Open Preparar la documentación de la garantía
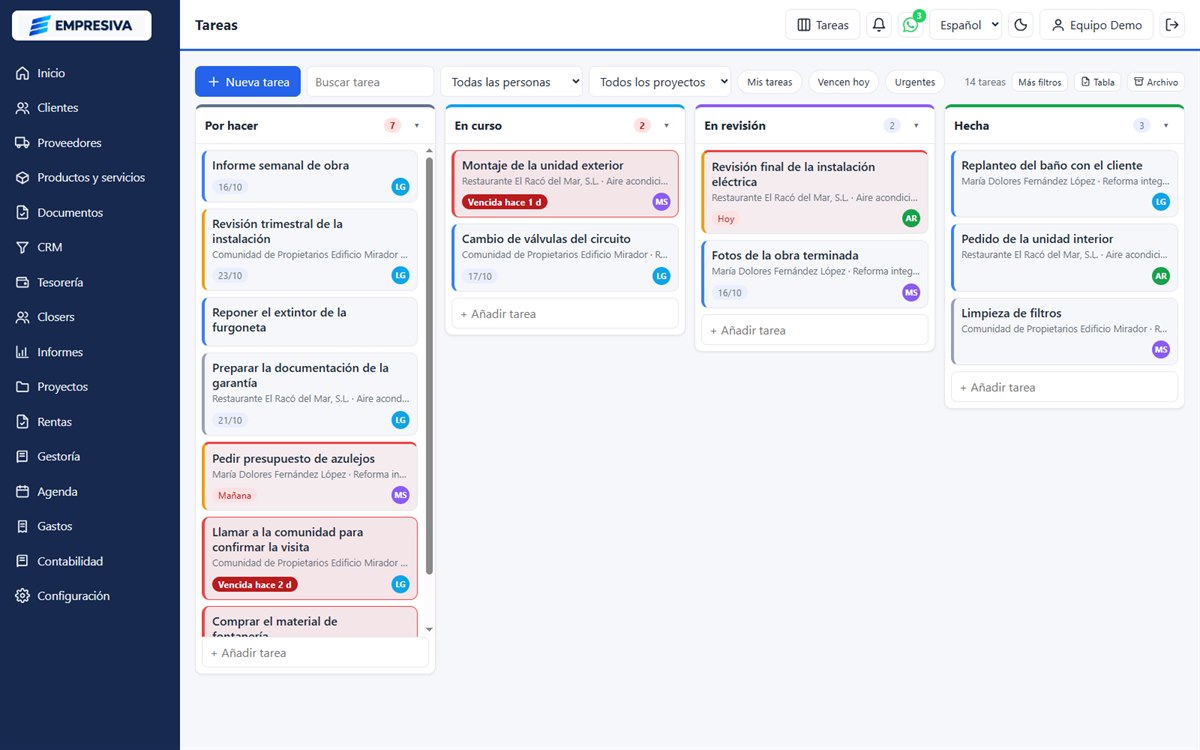 click(x=310, y=394)
